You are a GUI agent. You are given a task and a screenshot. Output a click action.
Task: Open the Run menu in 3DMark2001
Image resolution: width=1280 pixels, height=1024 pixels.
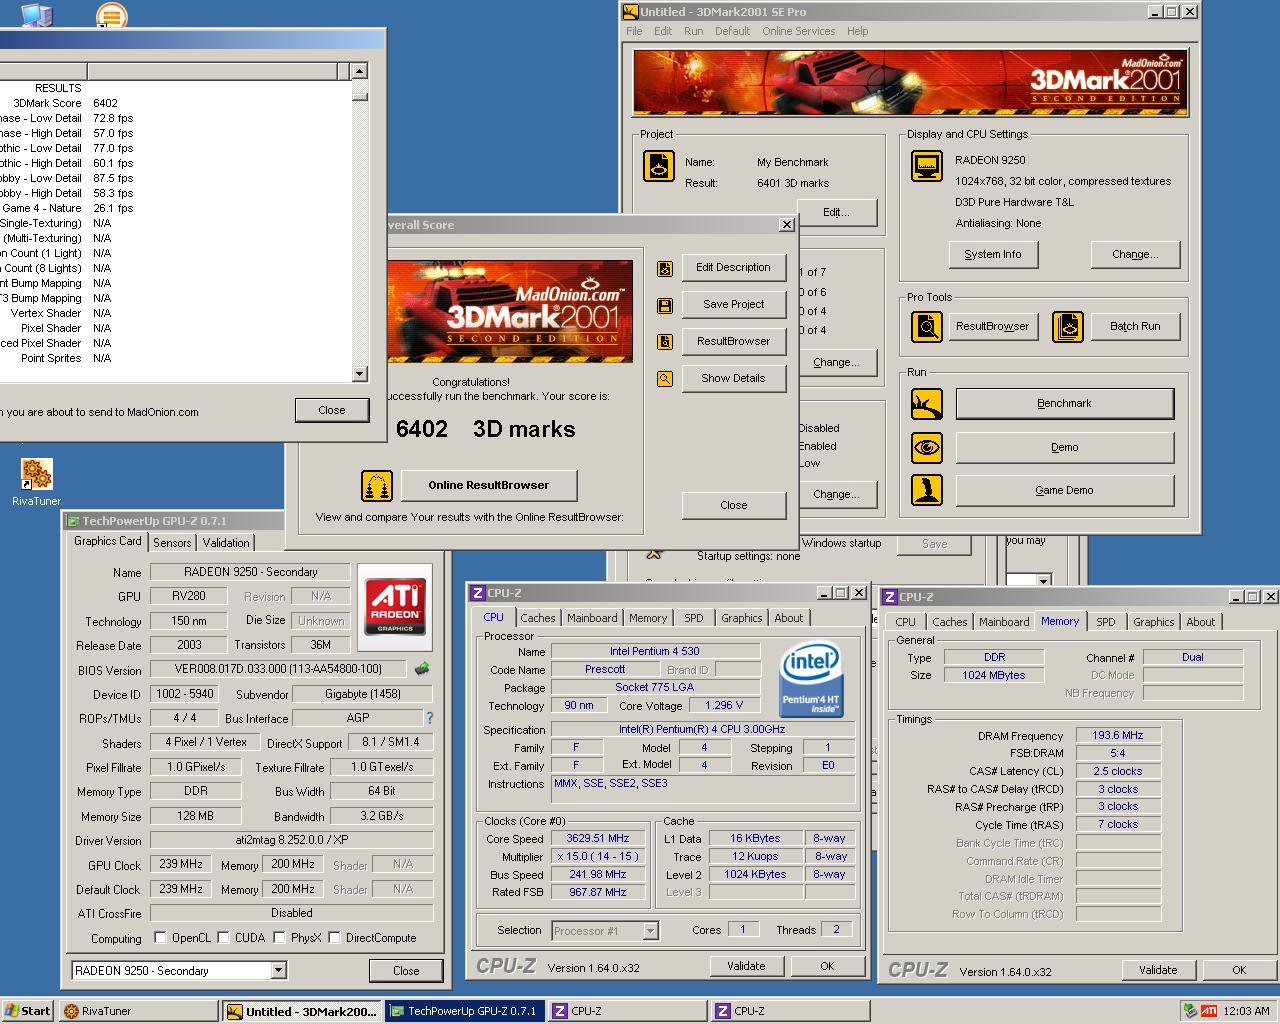693,31
